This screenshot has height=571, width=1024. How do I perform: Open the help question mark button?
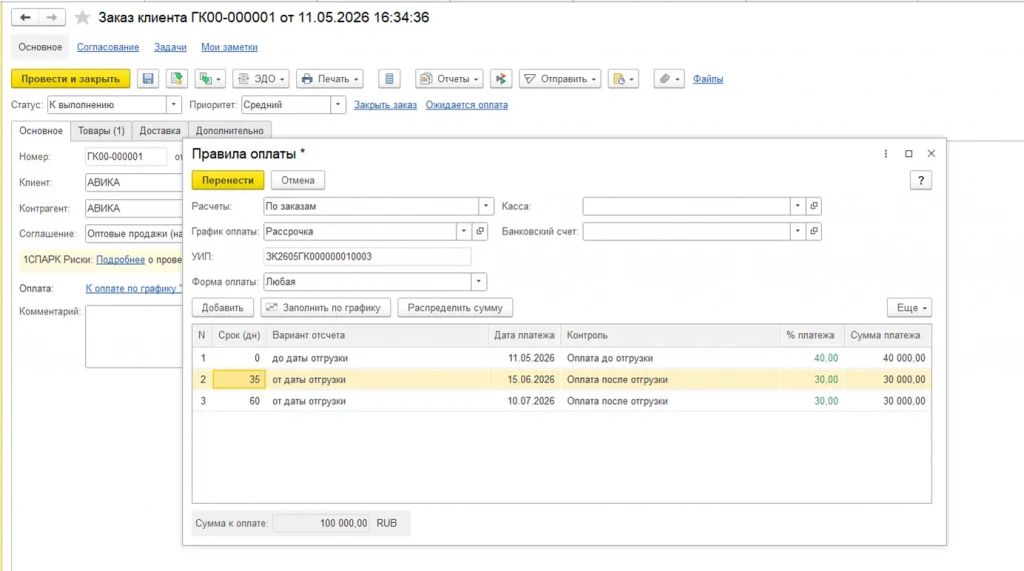pyautogui.click(x=921, y=180)
